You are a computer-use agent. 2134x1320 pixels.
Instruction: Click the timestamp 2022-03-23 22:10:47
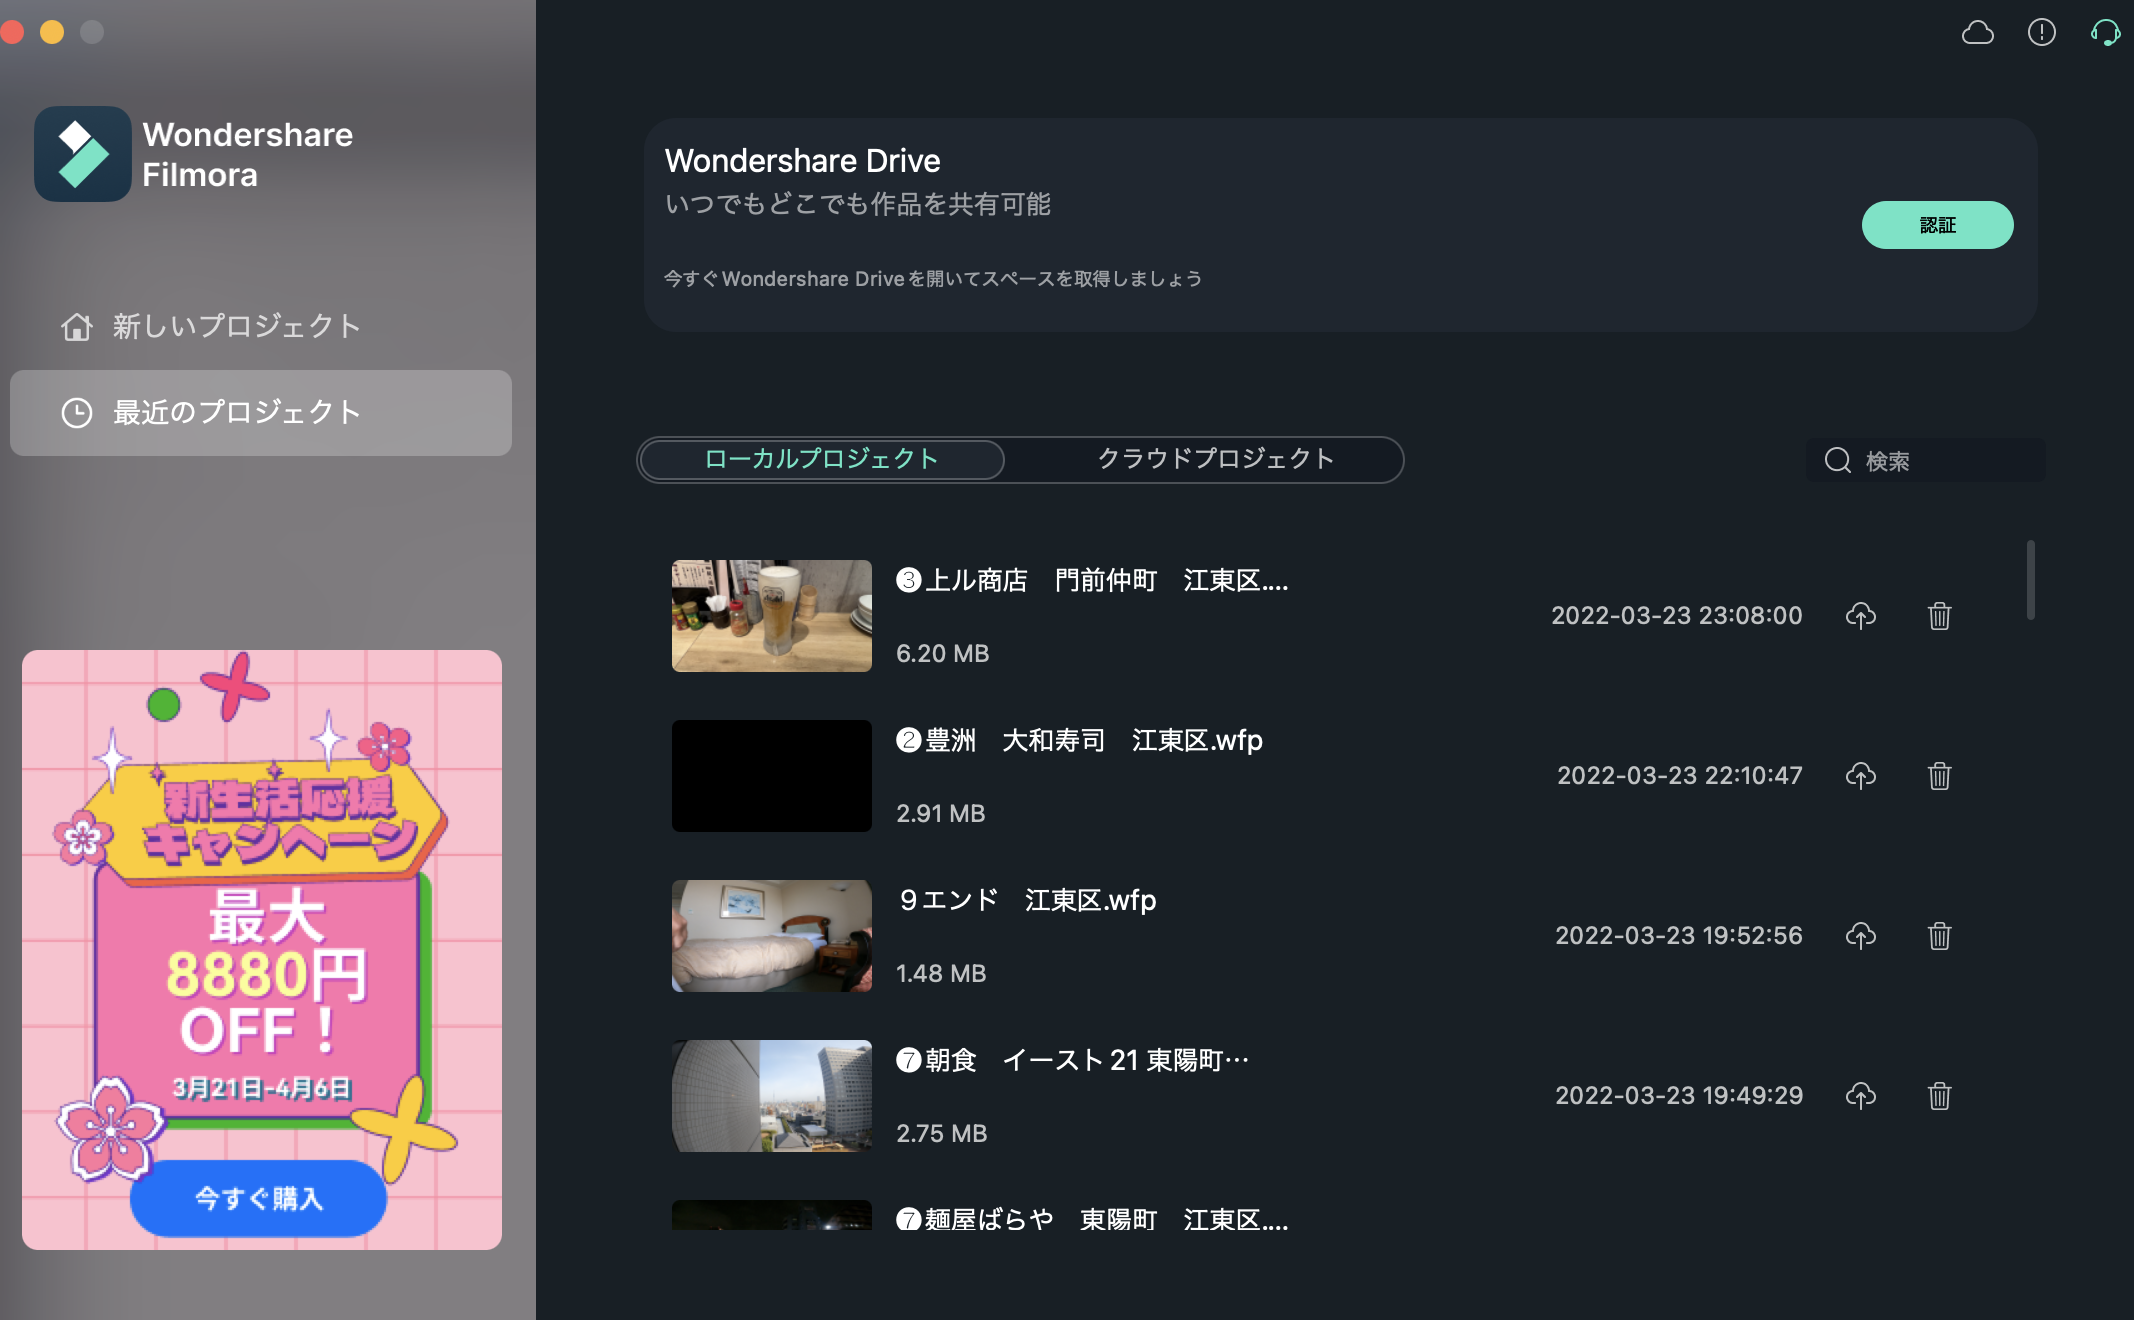click(x=1680, y=776)
